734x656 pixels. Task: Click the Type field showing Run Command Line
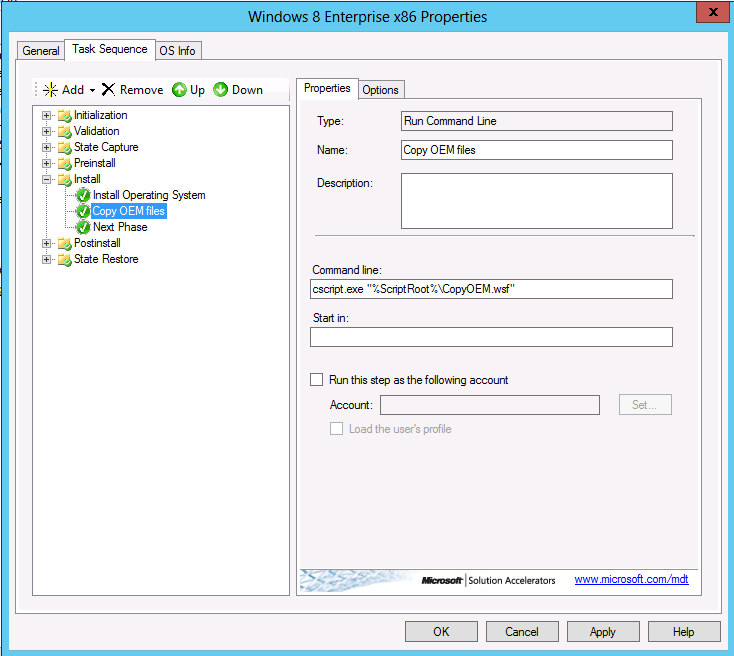tap(536, 121)
